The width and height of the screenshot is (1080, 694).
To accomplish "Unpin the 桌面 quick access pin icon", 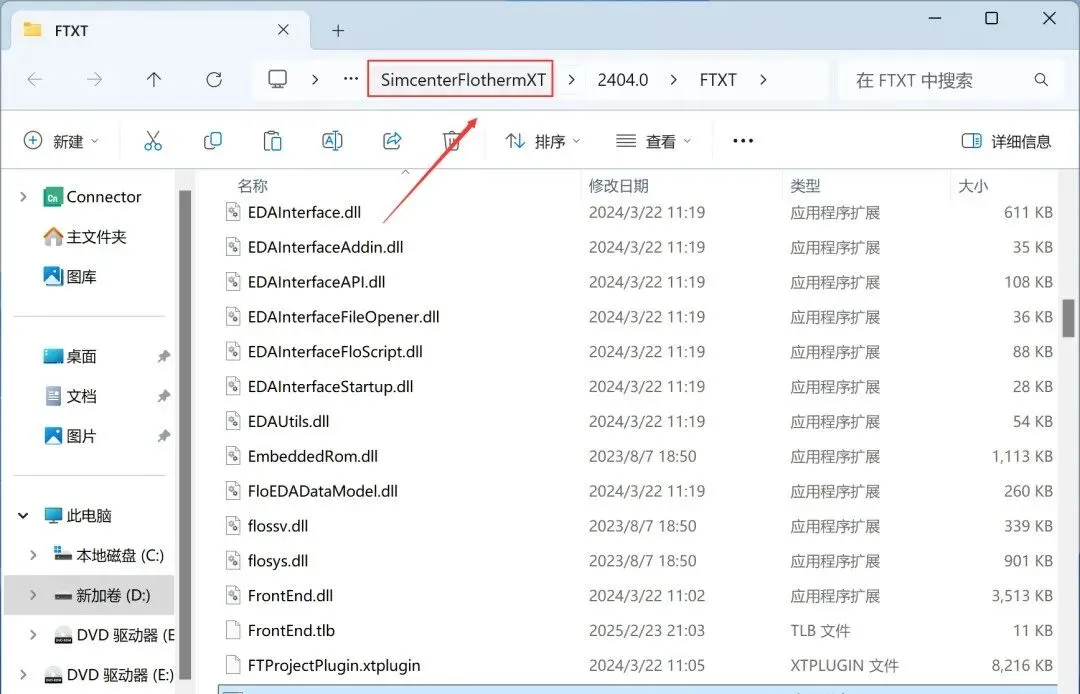I will coord(163,357).
